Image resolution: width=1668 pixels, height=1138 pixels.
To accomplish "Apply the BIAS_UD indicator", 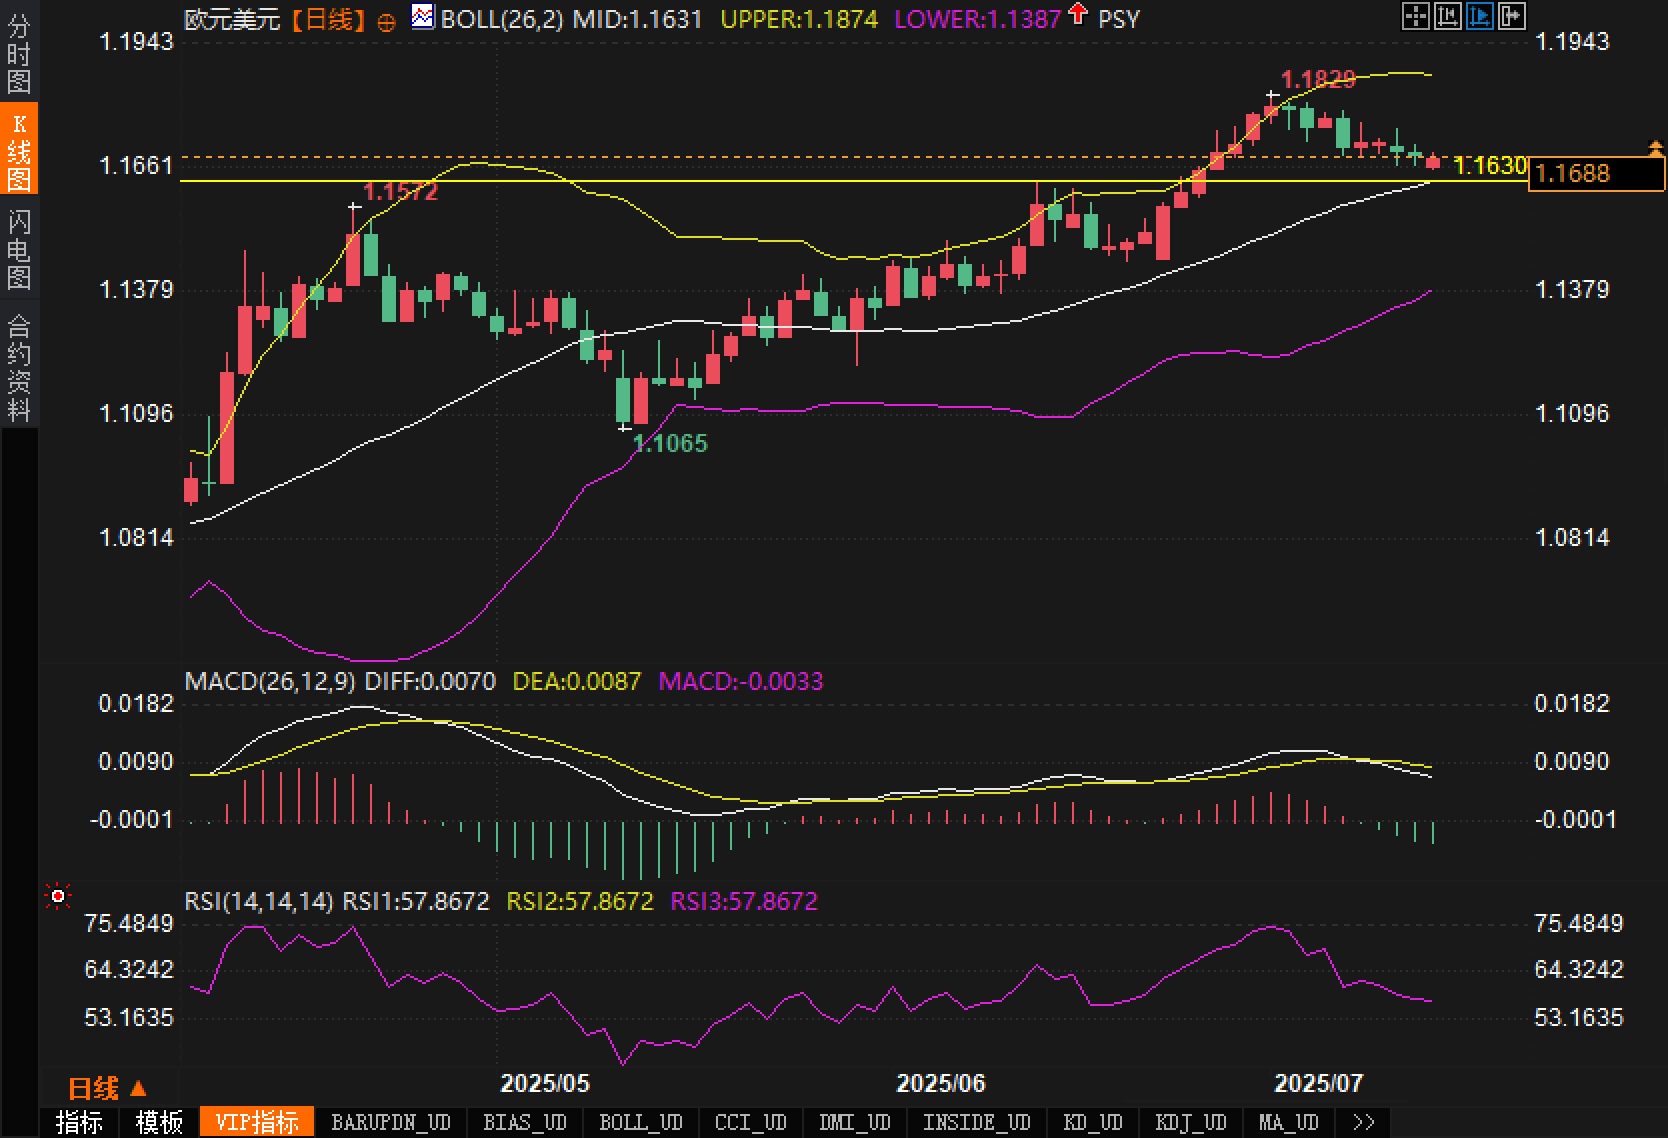I will [x=525, y=1122].
